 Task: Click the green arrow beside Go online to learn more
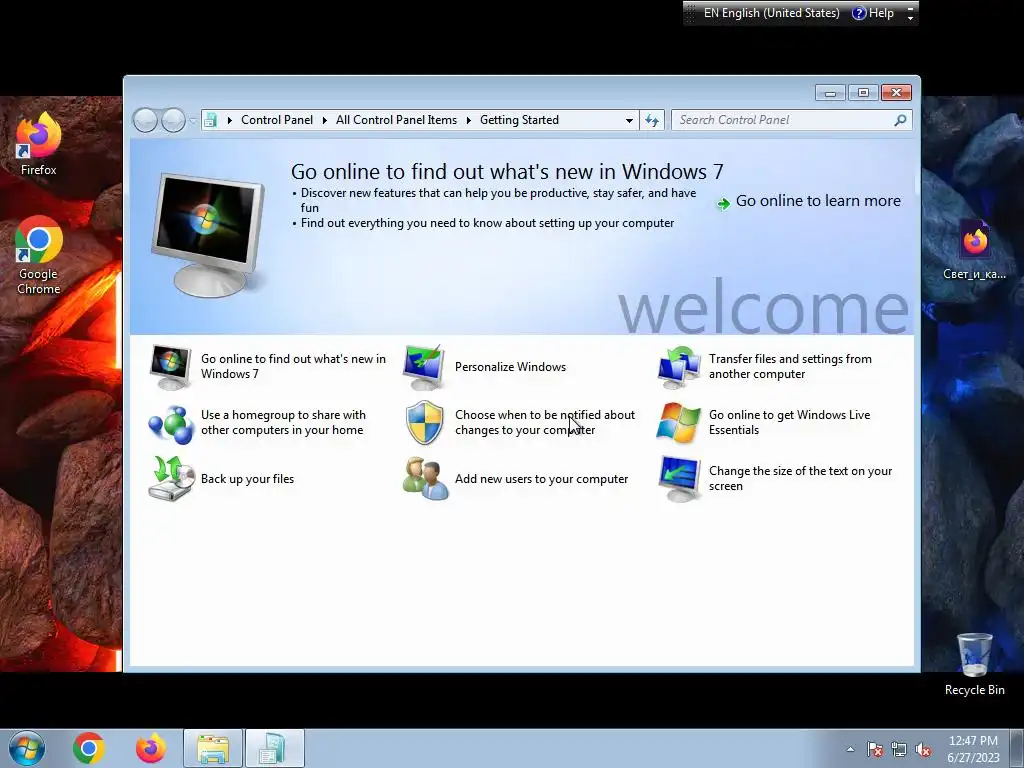coord(723,204)
